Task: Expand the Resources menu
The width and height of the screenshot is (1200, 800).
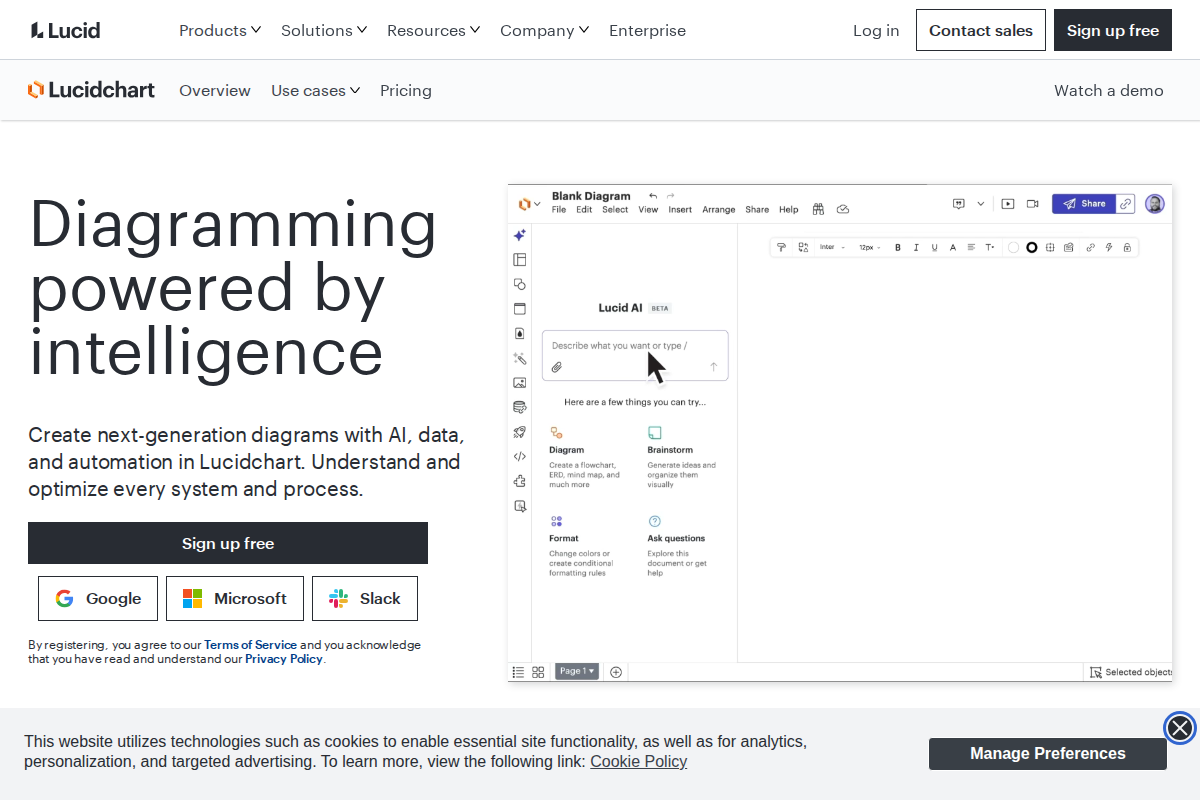Action: point(433,30)
